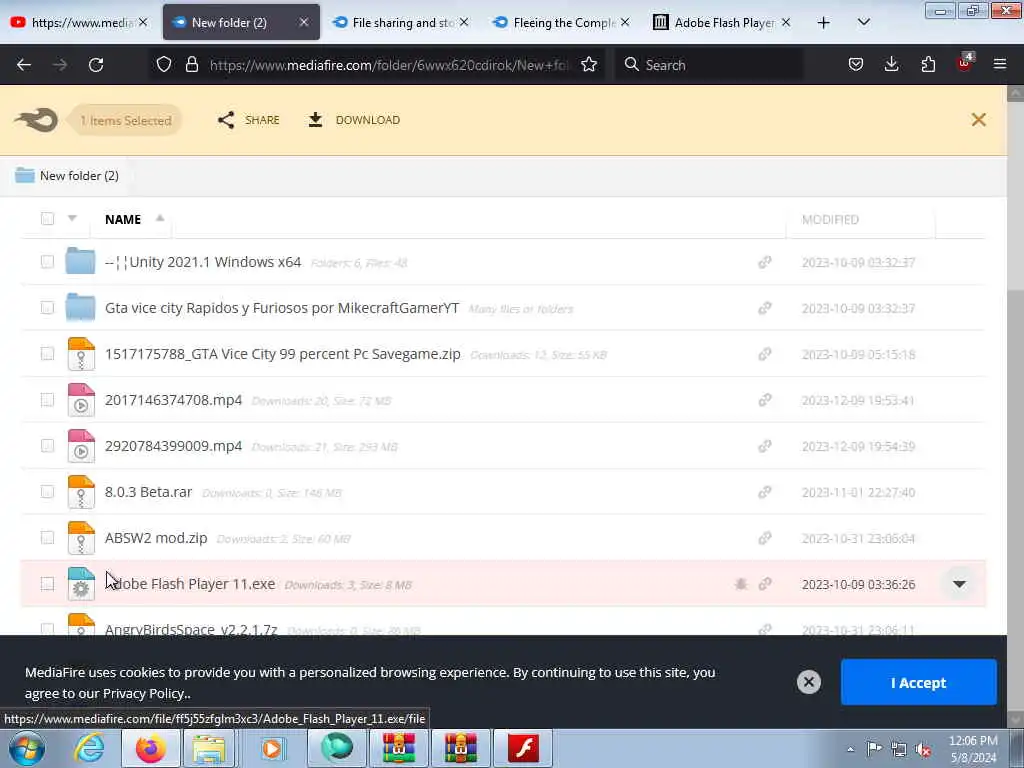Click the Download selected items button
Viewport: 1024px width, 768px height.
[354, 120]
